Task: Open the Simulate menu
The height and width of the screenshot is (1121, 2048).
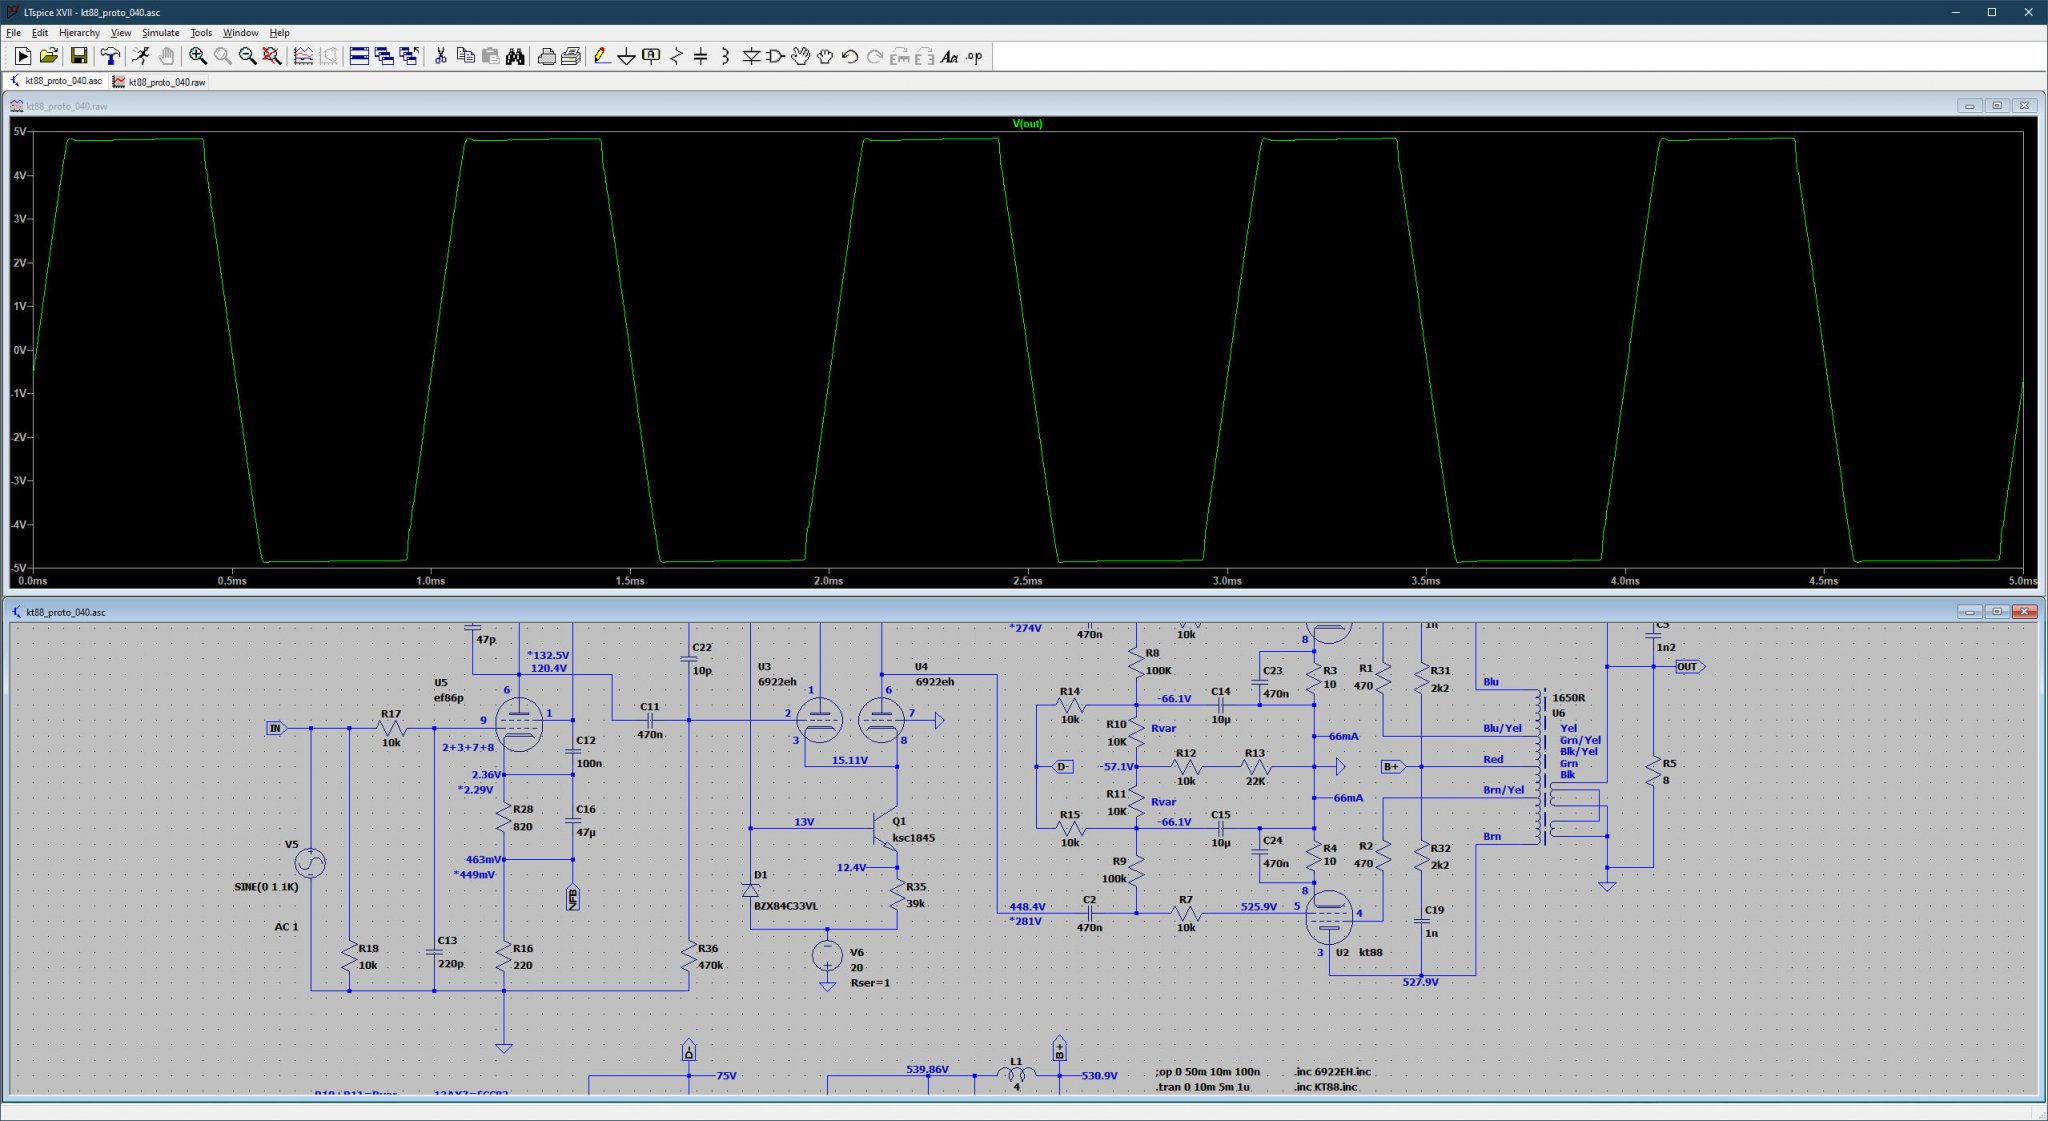Action: (160, 33)
